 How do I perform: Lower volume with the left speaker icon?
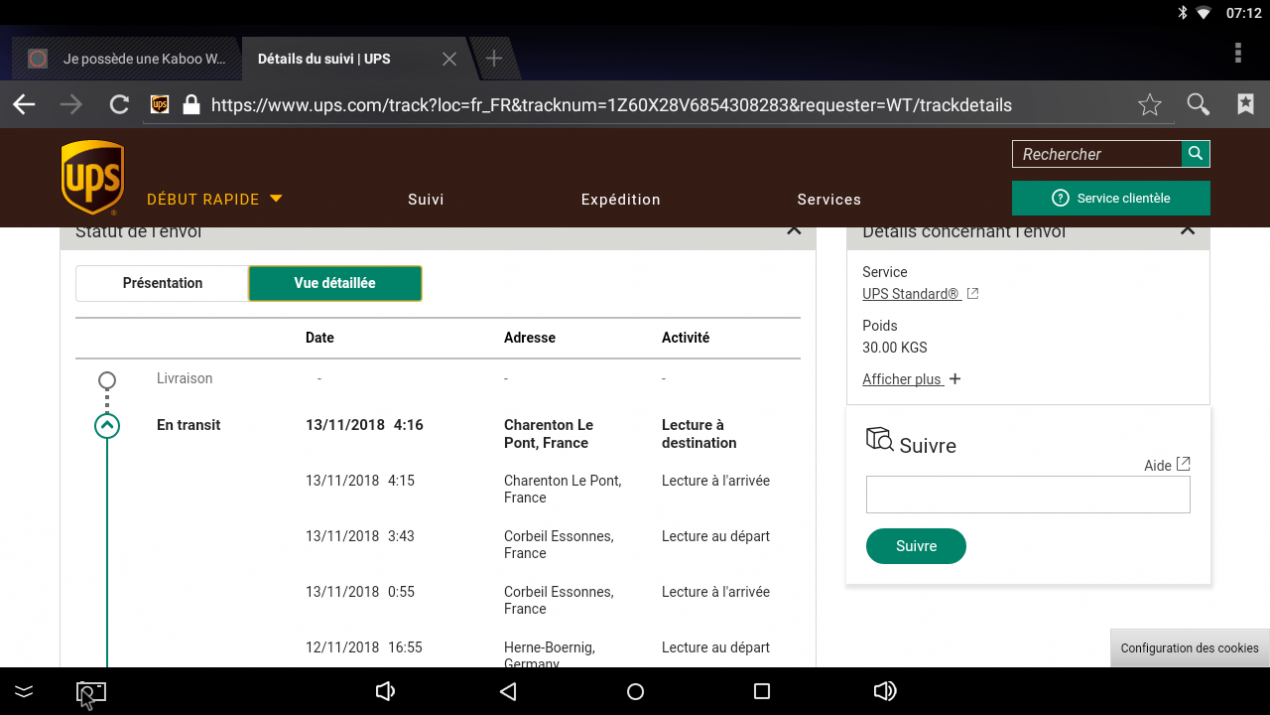point(385,691)
